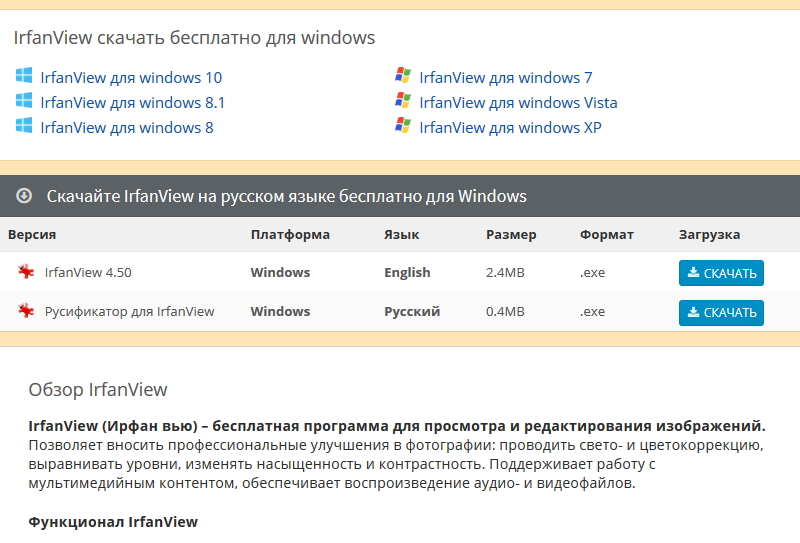Click the Русский language cell
This screenshot has width=800, height=543.
click(412, 312)
